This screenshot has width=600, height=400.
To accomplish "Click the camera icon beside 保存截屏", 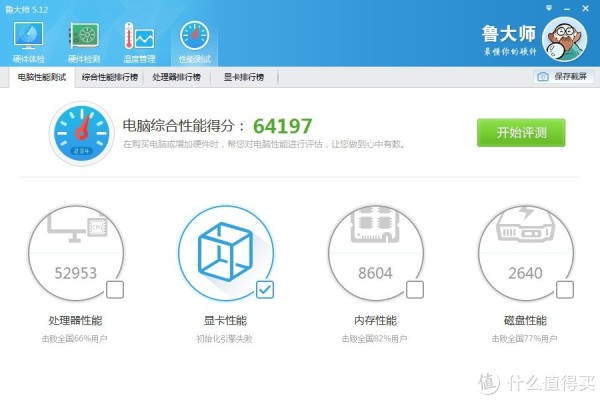I will pyautogui.click(x=543, y=77).
